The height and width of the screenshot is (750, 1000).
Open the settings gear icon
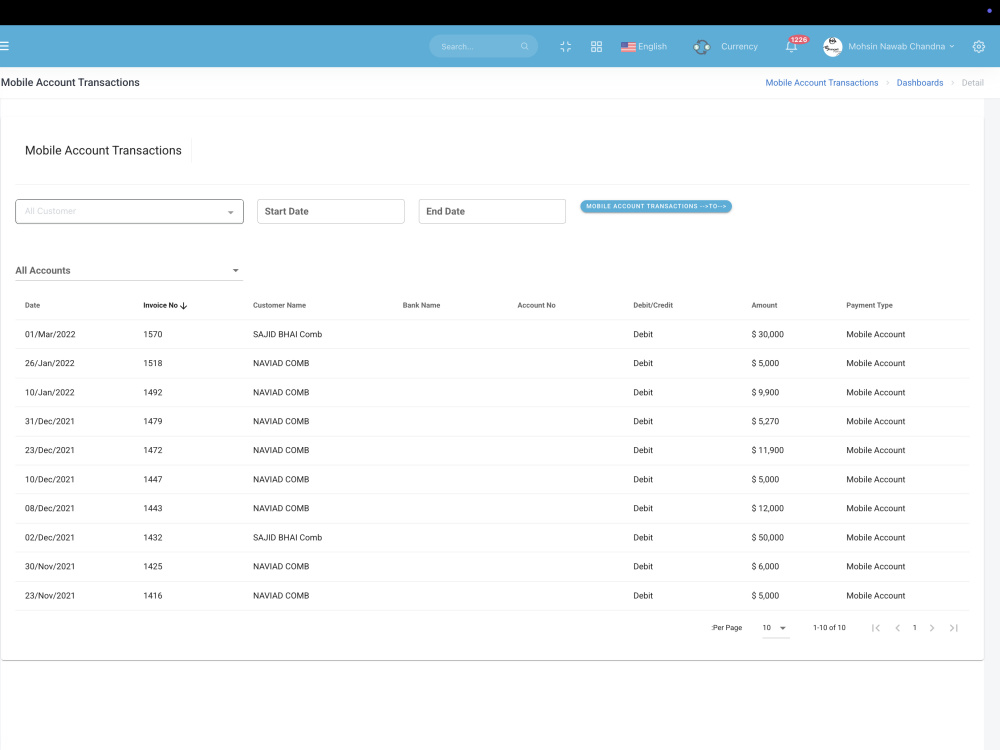[x=979, y=47]
